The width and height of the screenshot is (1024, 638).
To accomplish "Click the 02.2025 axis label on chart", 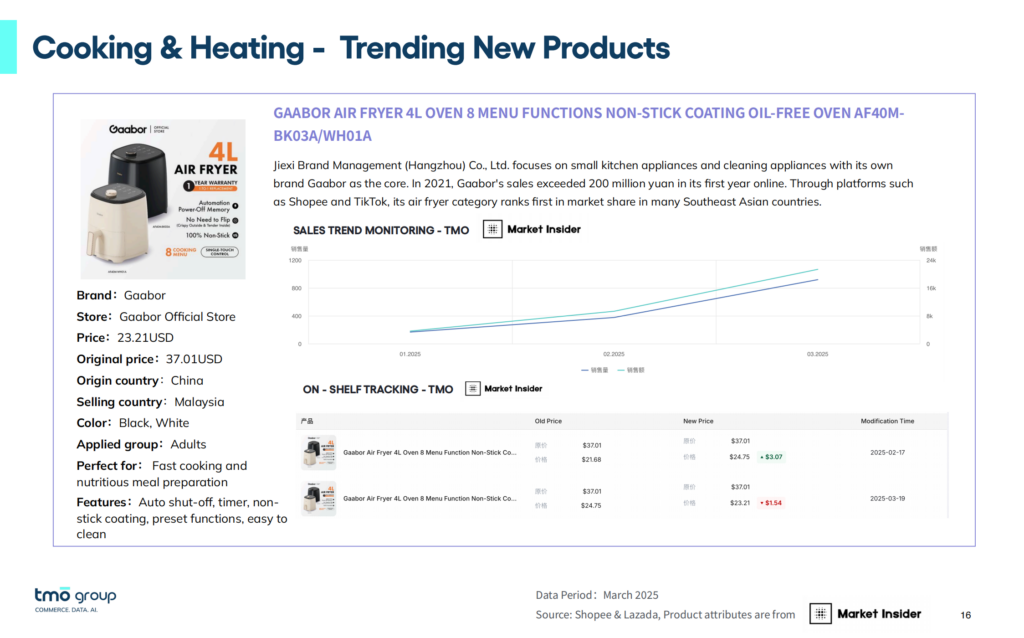I will pos(614,354).
